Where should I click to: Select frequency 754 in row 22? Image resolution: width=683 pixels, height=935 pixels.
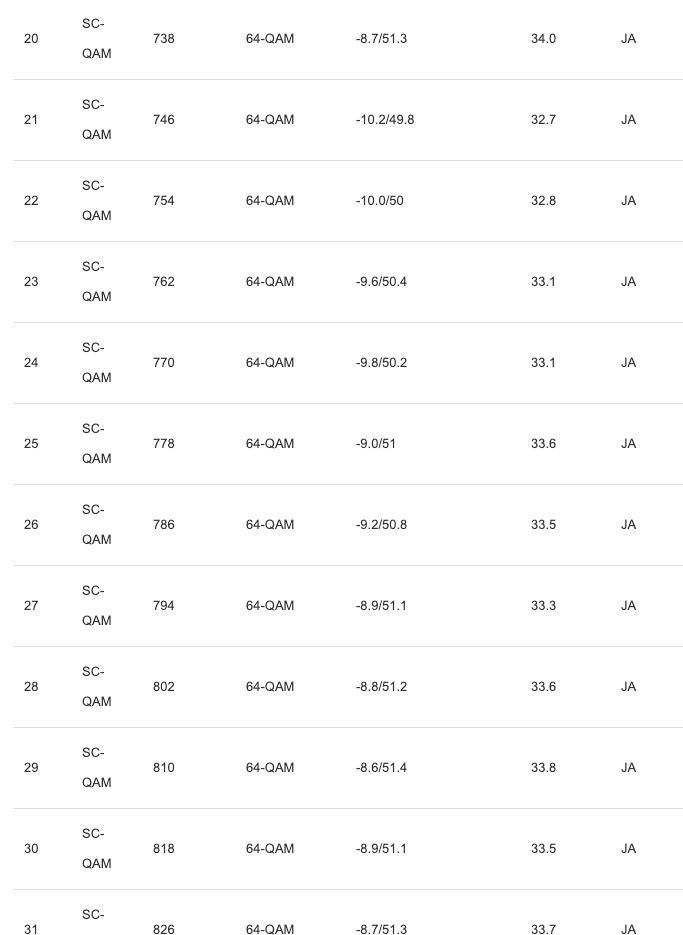pos(163,201)
